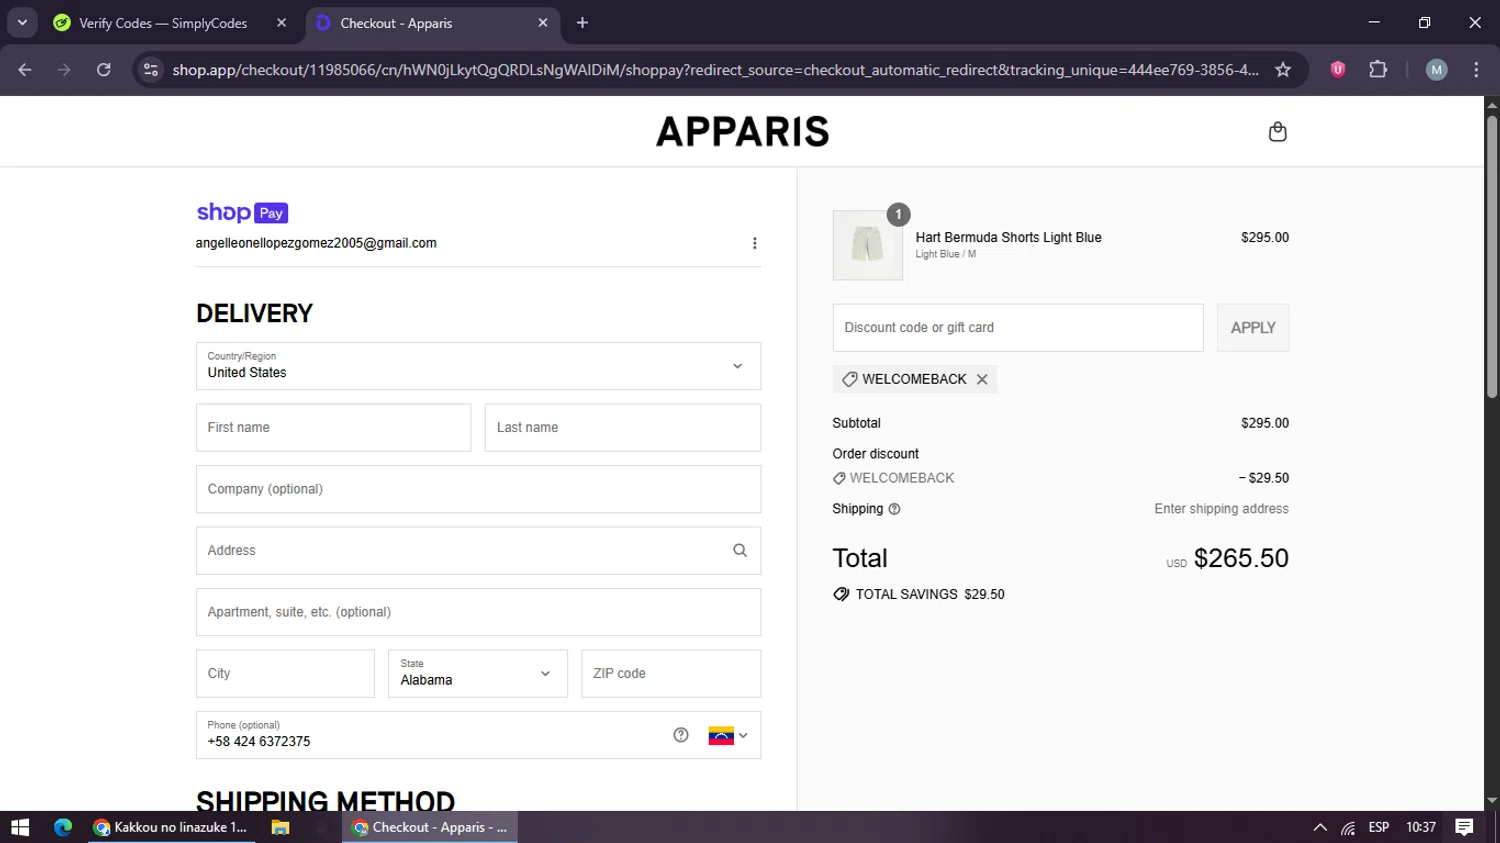The height and width of the screenshot is (843, 1500).
Task: Open the Extensions puzzle icon
Action: (1378, 69)
